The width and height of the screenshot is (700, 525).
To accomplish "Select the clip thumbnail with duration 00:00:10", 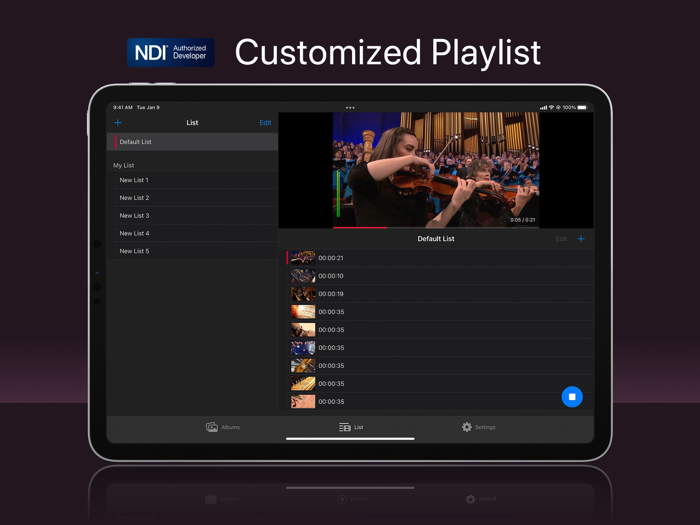I will pos(303,276).
